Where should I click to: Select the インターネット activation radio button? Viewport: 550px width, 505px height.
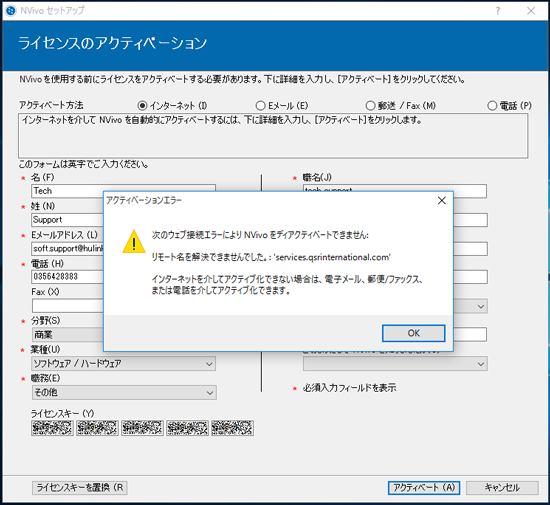coord(142,106)
